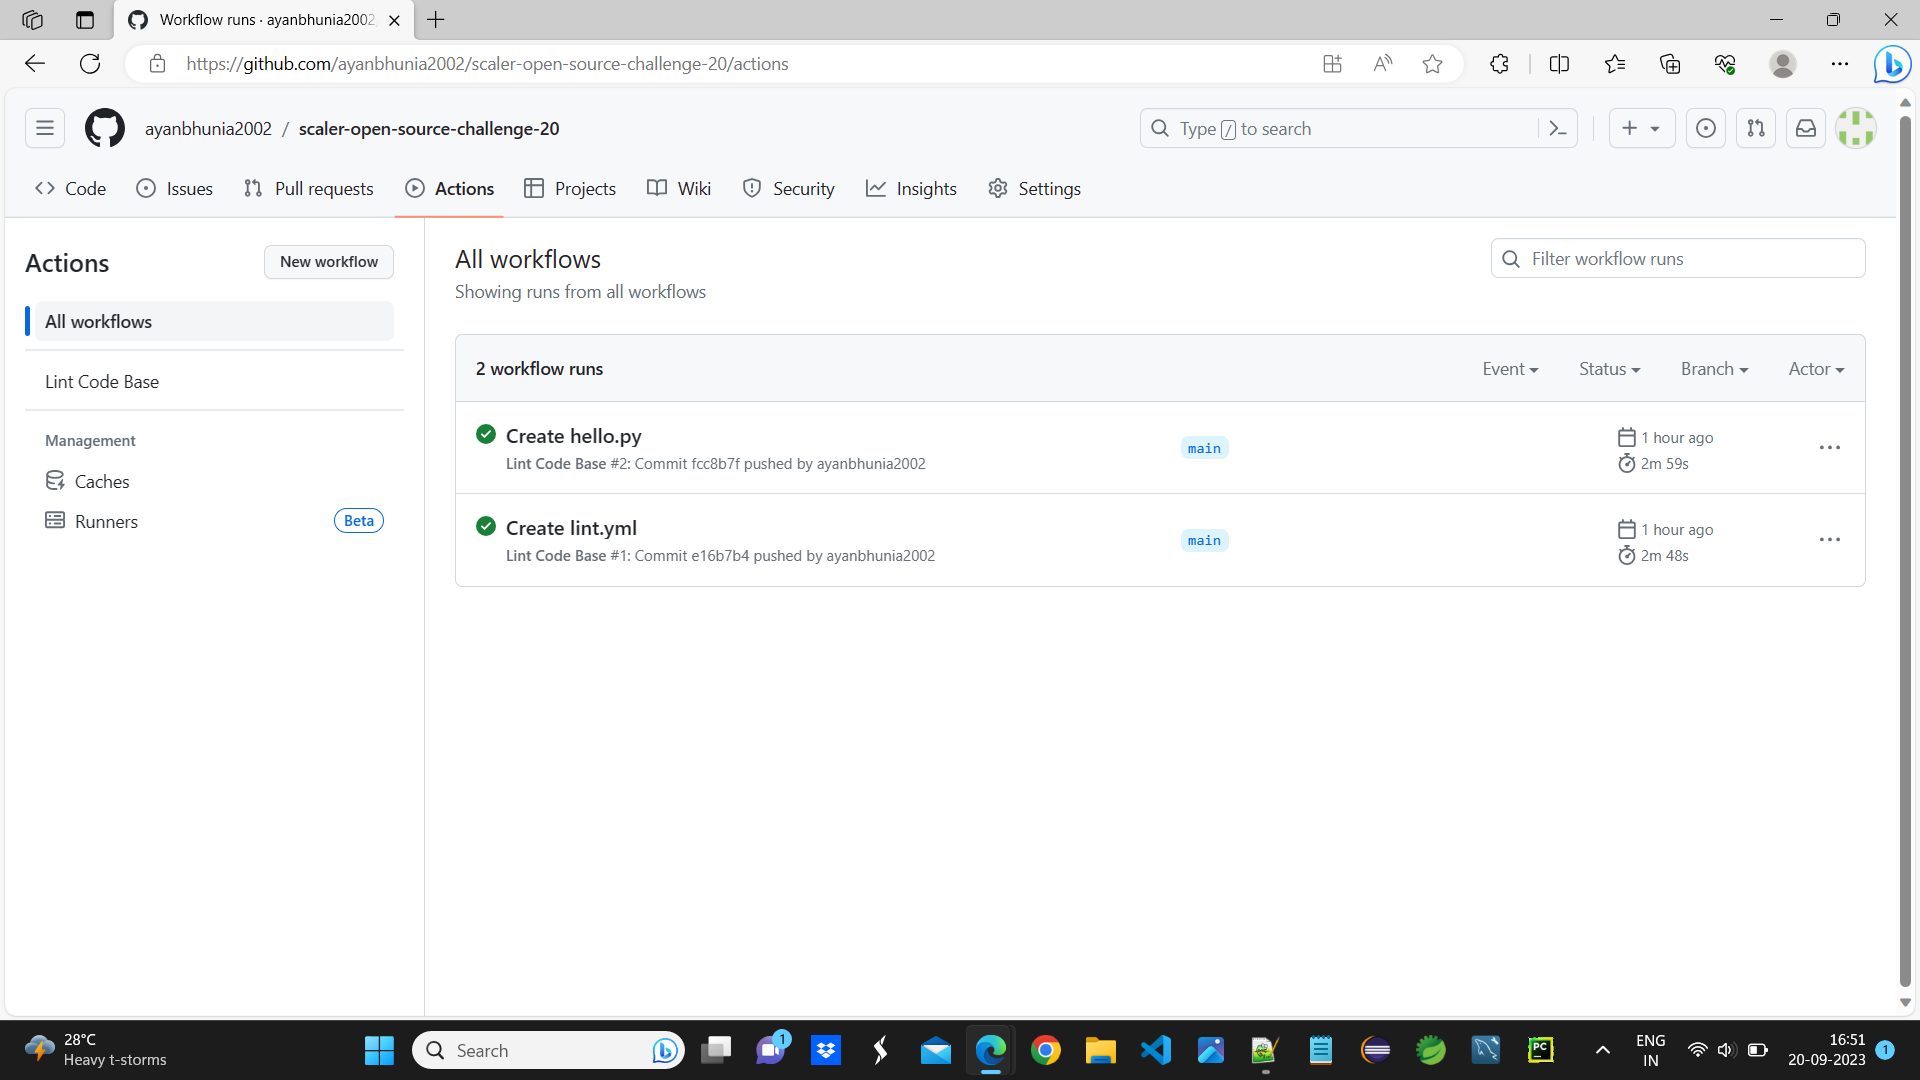Image resolution: width=1920 pixels, height=1080 pixels.
Task: Open the Windows Start menu
Action: click(379, 1050)
